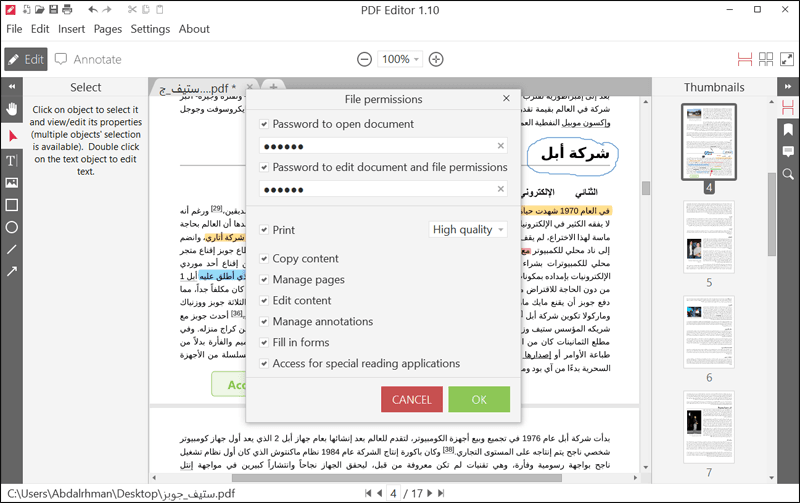This screenshot has height=503, width=800.
Task: Switch to Annotate mode
Action: pos(88,59)
